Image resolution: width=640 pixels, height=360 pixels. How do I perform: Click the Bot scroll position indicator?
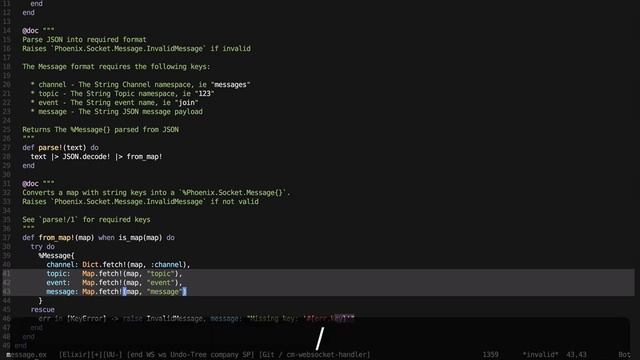click(624, 355)
